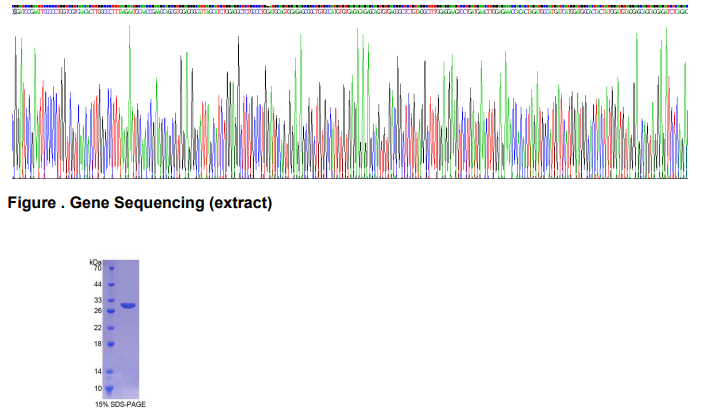The image size is (703, 414).
Task: Click the nucleotide sequence text strip above chromatogram
Action: pyautogui.click(x=350, y=11)
